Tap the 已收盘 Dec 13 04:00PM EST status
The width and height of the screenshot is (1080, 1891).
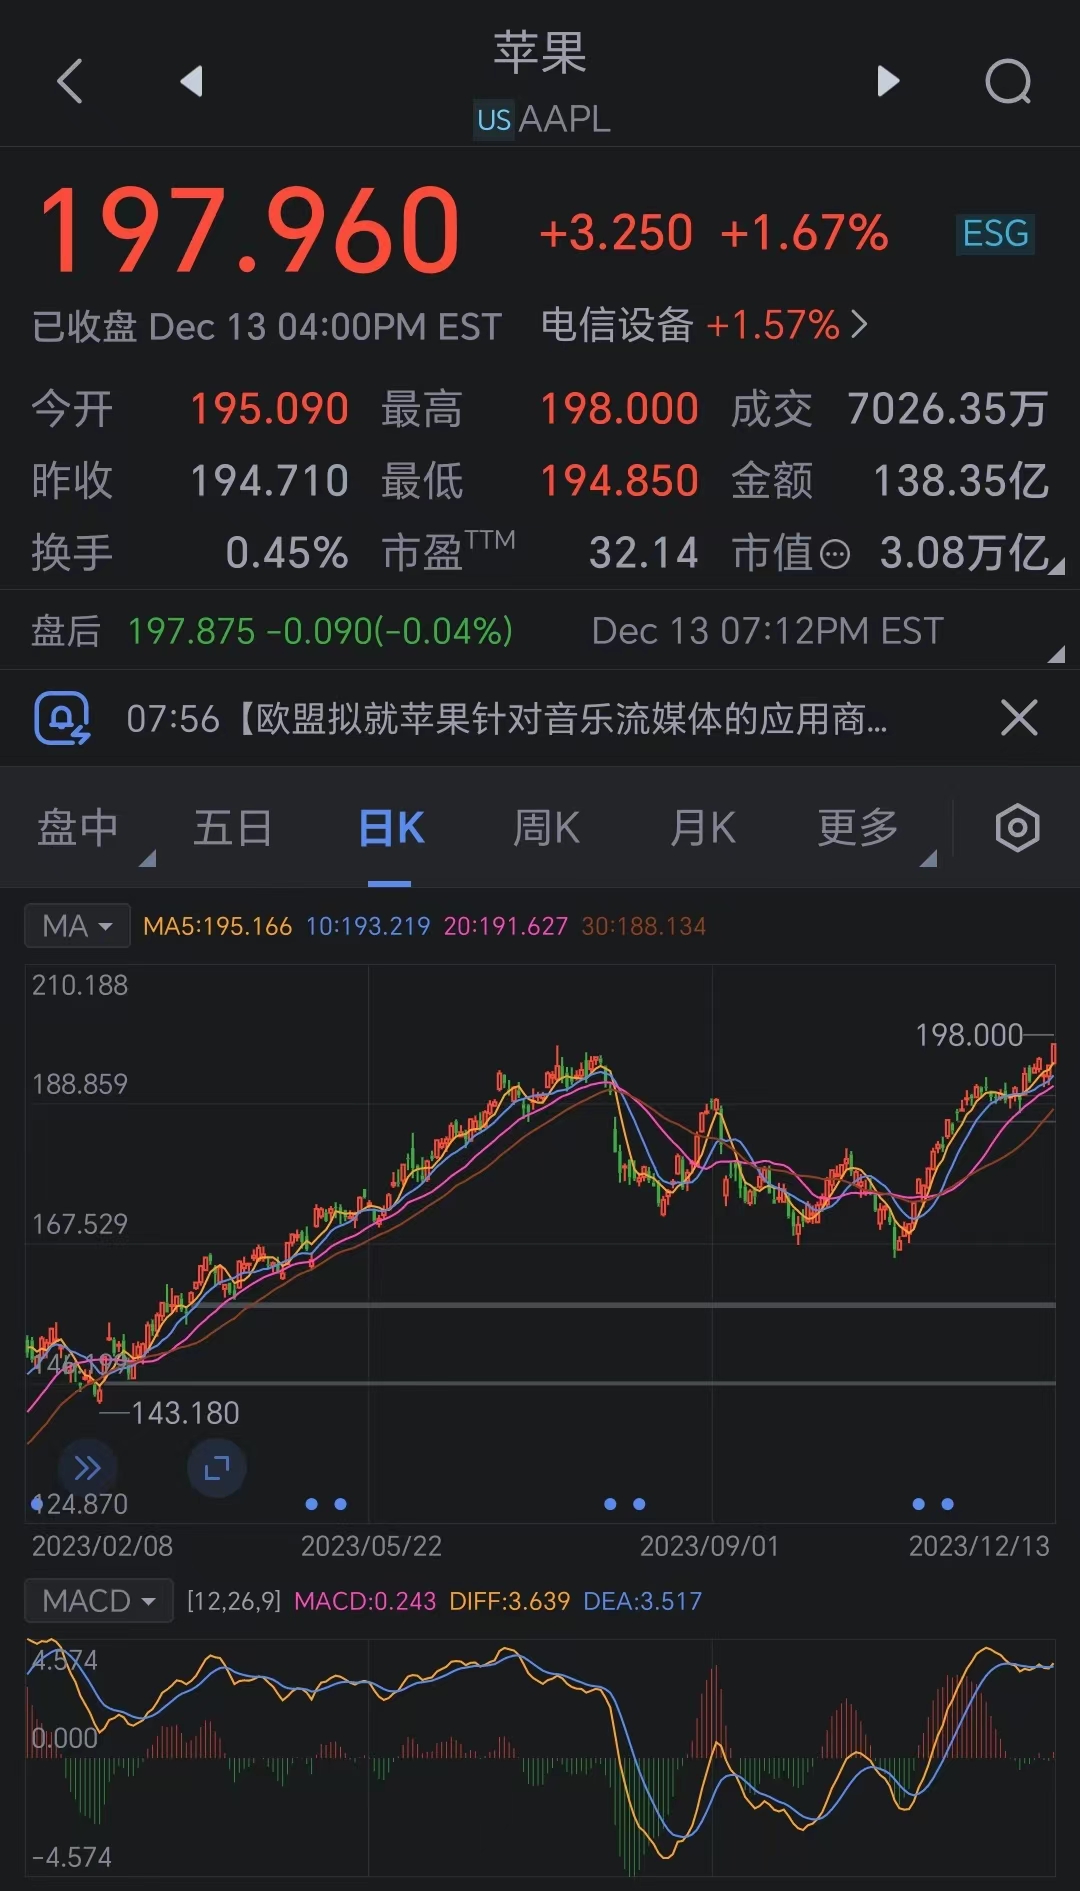[267, 327]
